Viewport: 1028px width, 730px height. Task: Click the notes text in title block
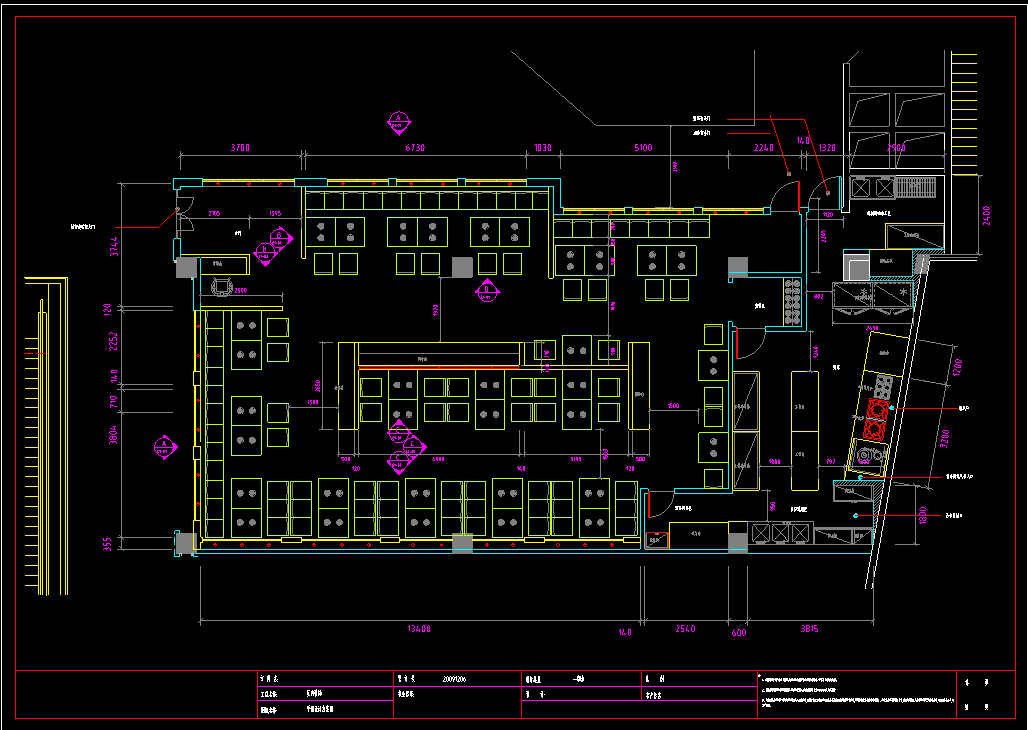[x=850, y=692]
